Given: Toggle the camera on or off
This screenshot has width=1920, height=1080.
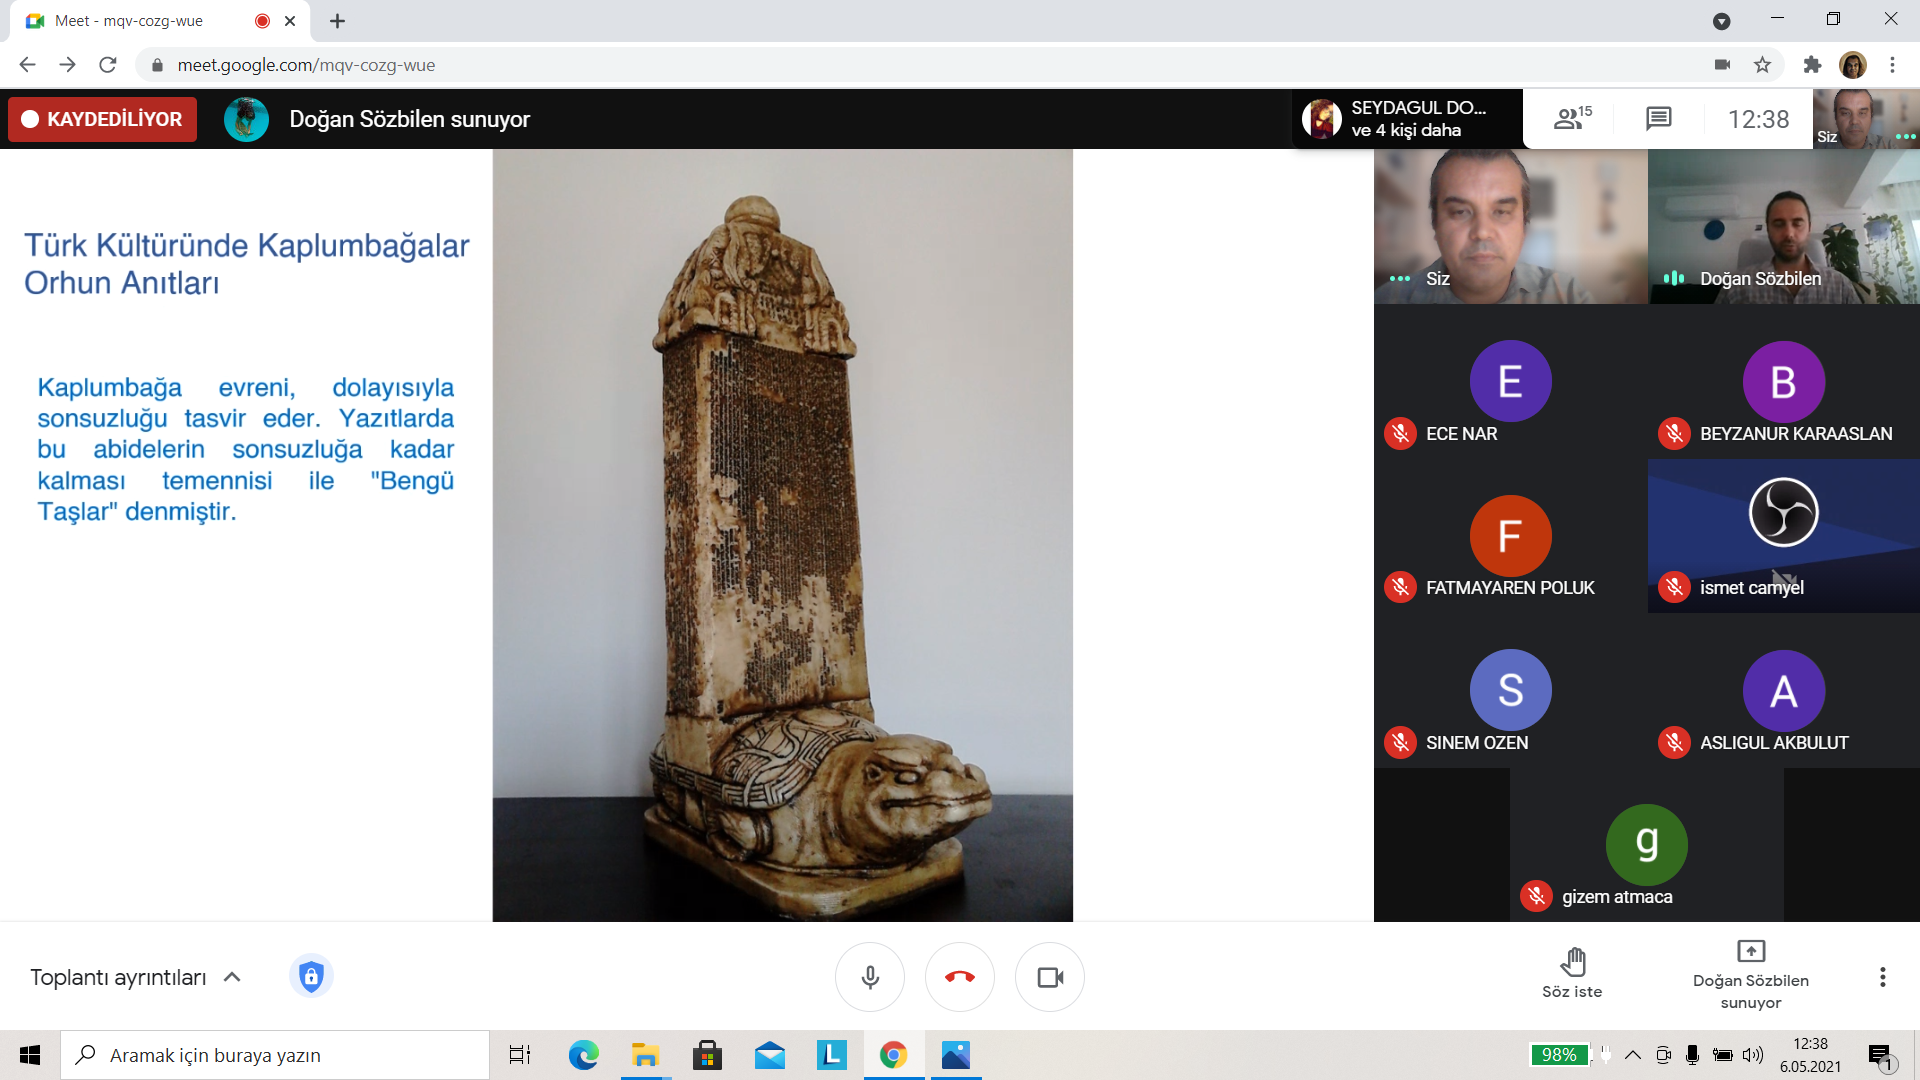Looking at the screenshot, I should (1050, 977).
